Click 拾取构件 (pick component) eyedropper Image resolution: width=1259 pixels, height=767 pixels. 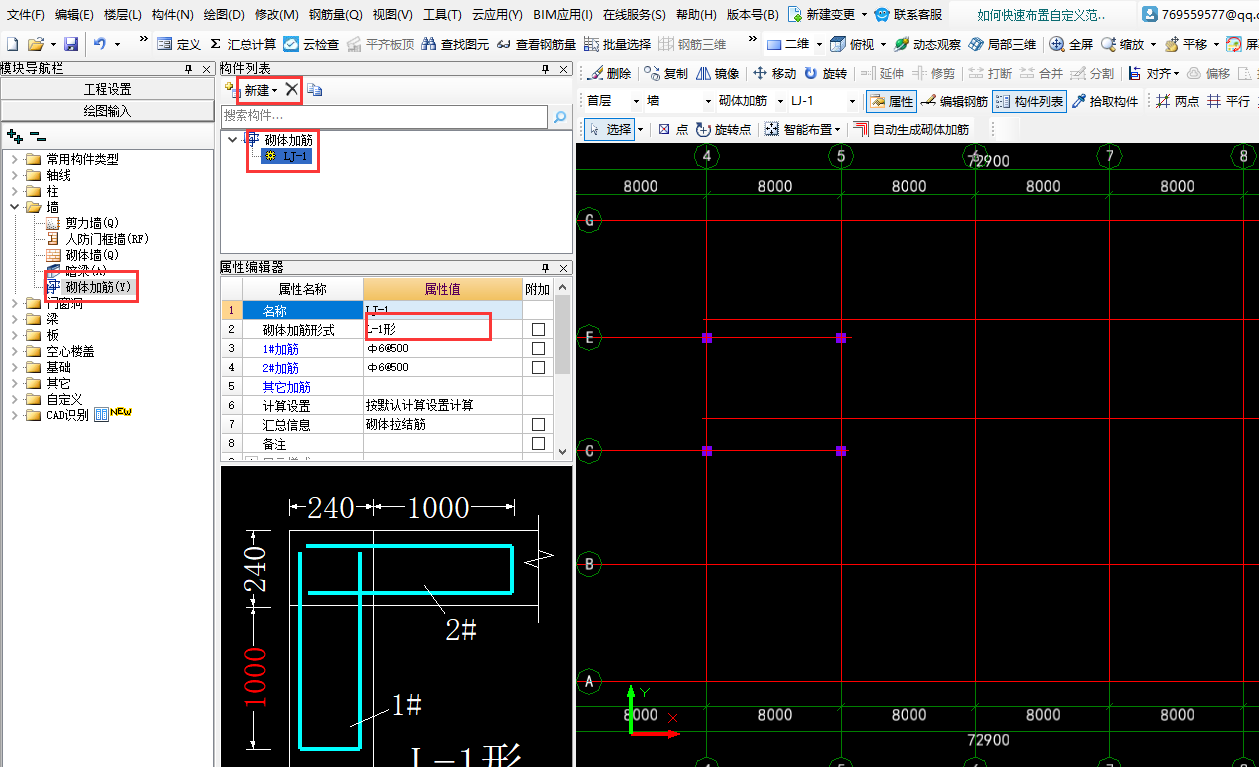[1106, 101]
